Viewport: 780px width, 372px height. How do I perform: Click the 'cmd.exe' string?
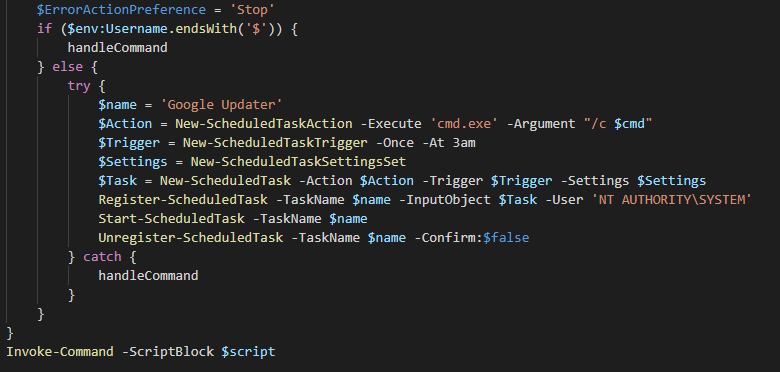coord(465,124)
